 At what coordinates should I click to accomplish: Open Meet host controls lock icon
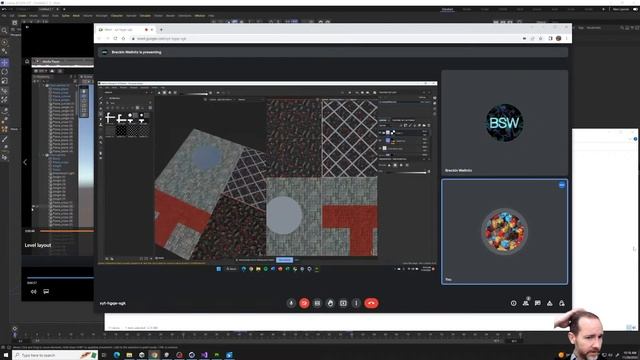pyautogui.click(x=562, y=303)
